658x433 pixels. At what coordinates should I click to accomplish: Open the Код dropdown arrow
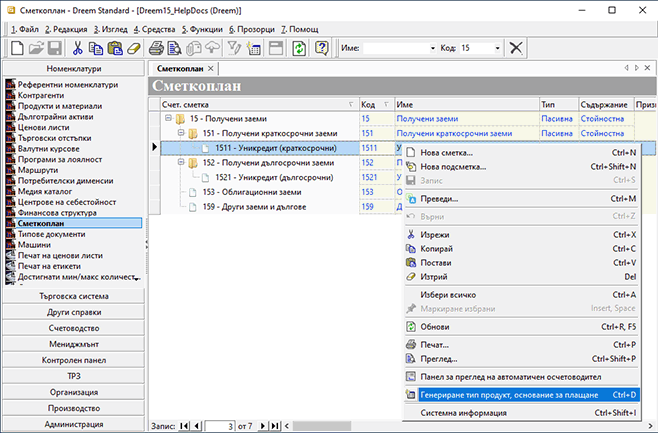(497, 48)
